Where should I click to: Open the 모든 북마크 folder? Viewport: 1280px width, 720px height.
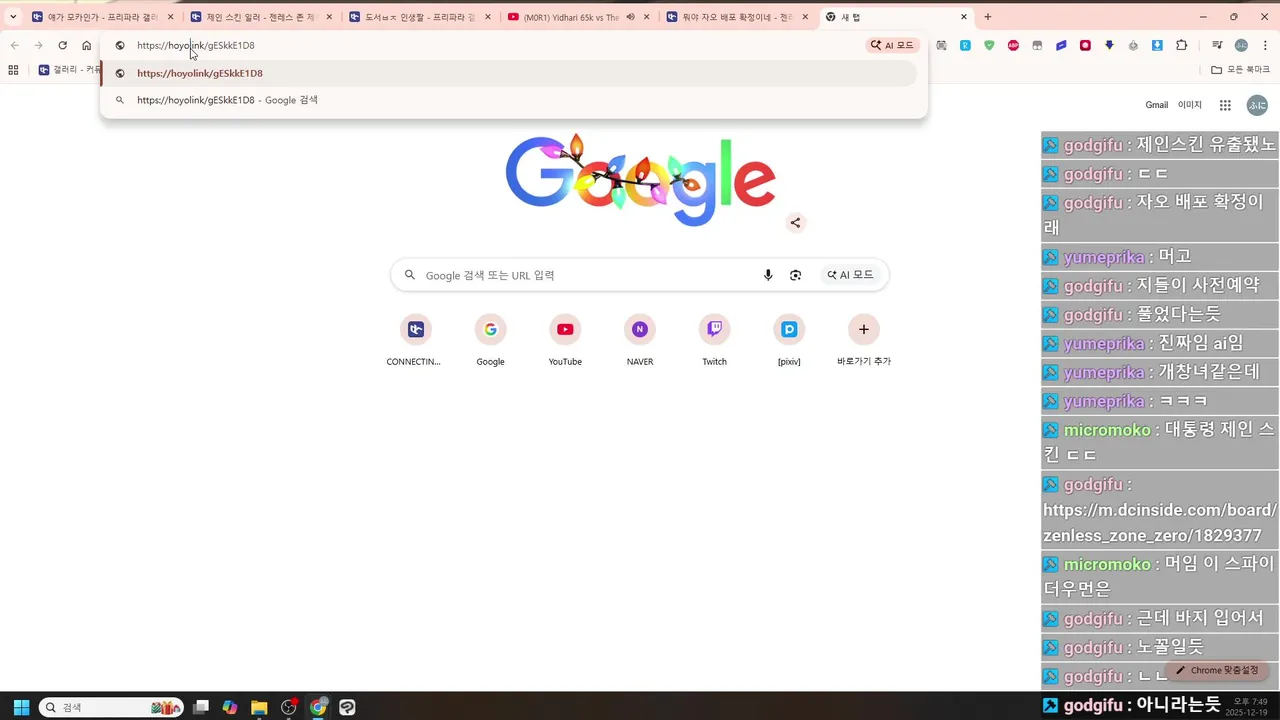point(1240,70)
